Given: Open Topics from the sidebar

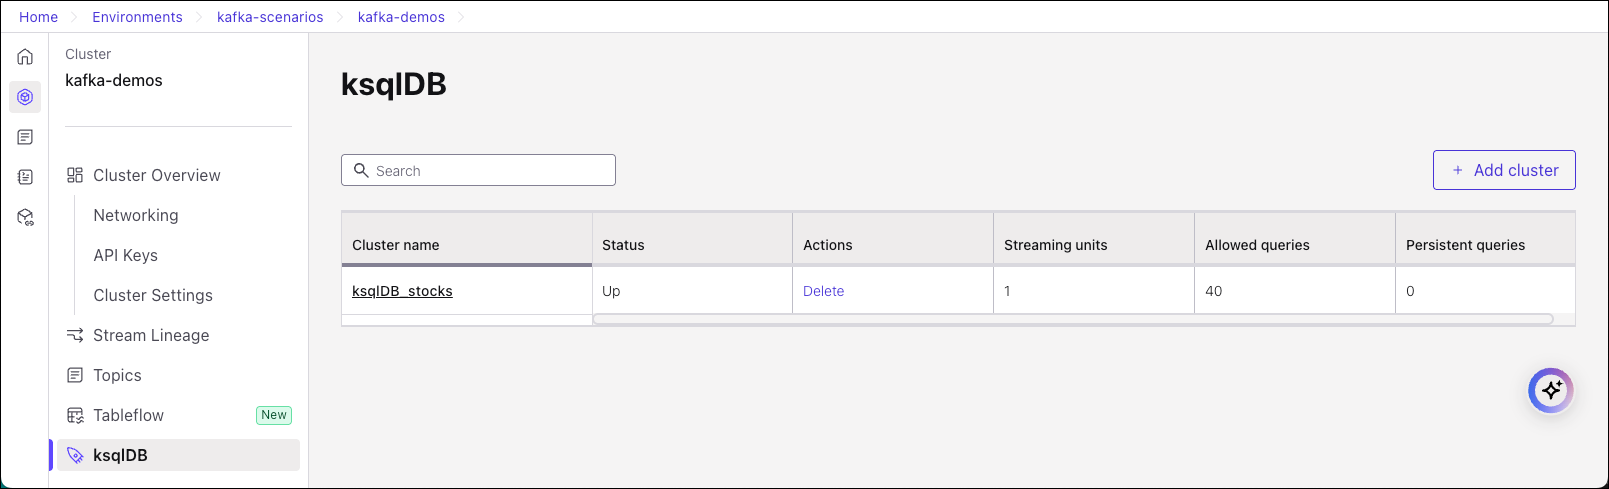Looking at the screenshot, I should tap(117, 375).
